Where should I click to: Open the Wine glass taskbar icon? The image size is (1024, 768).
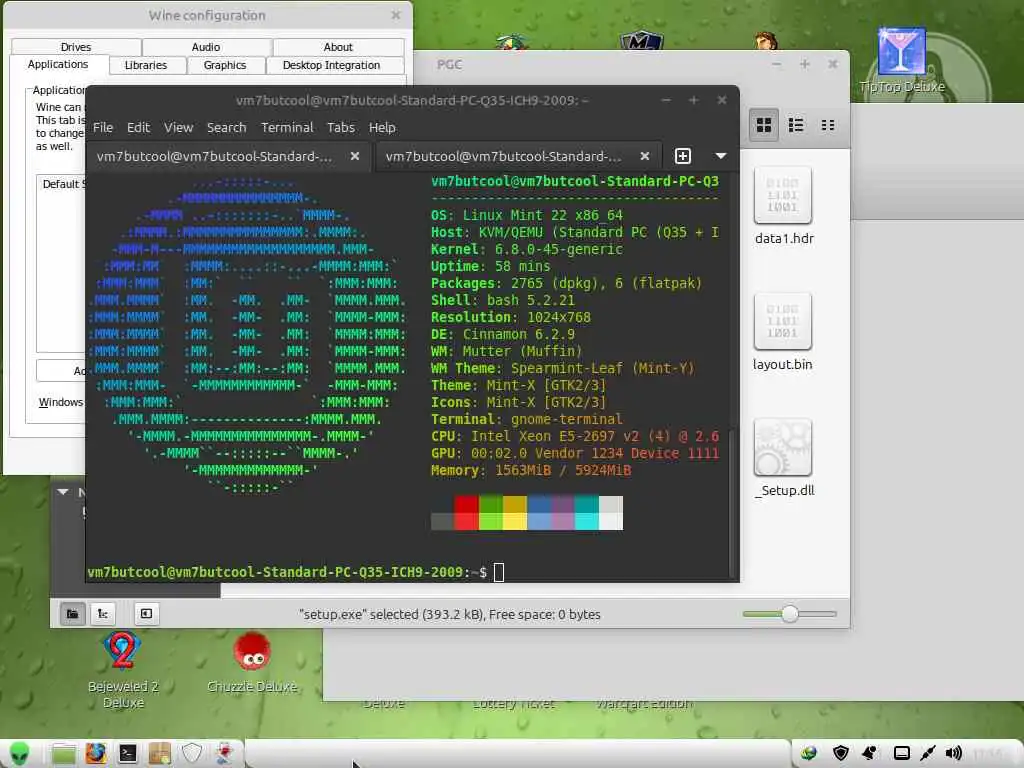tap(224, 754)
